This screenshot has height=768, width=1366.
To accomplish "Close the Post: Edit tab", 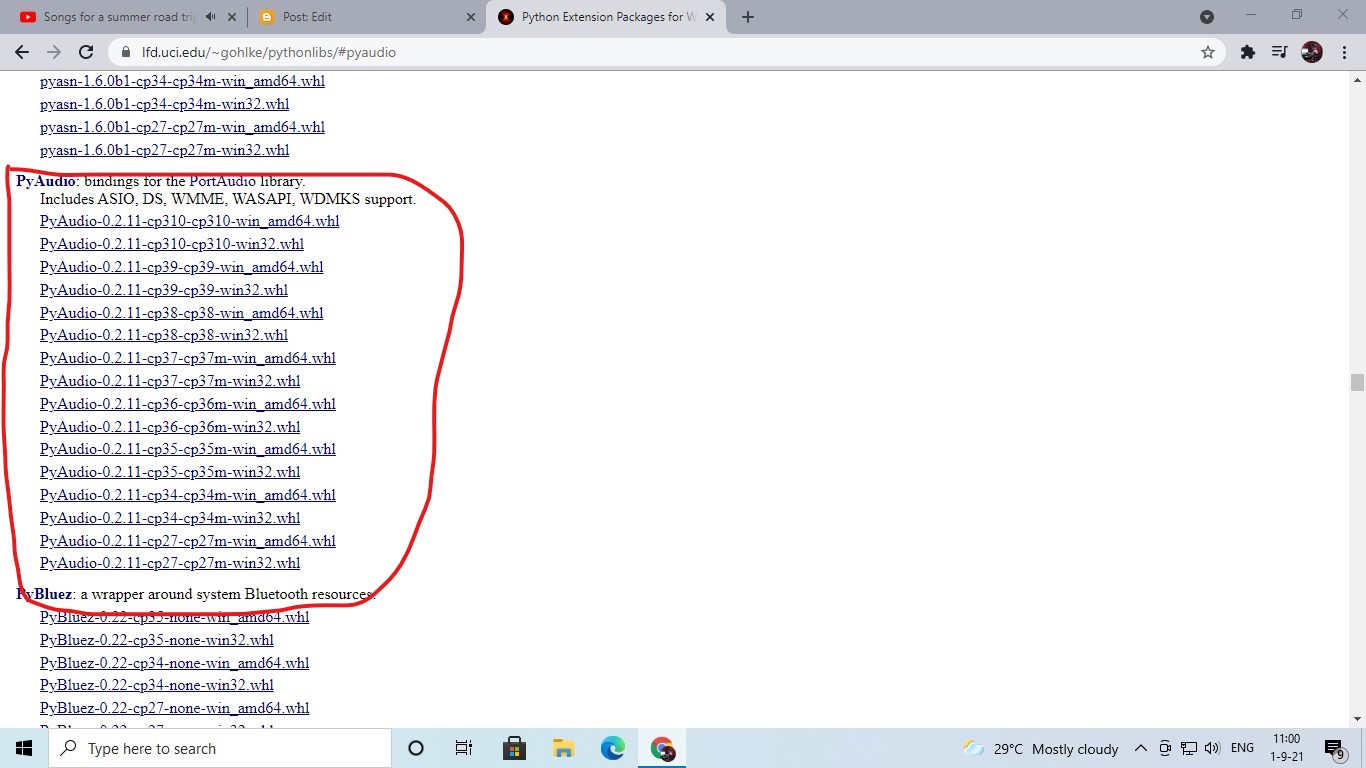I will (x=472, y=17).
